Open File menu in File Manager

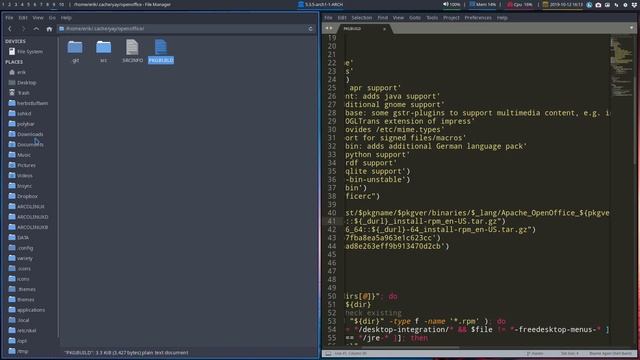[9, 18]
